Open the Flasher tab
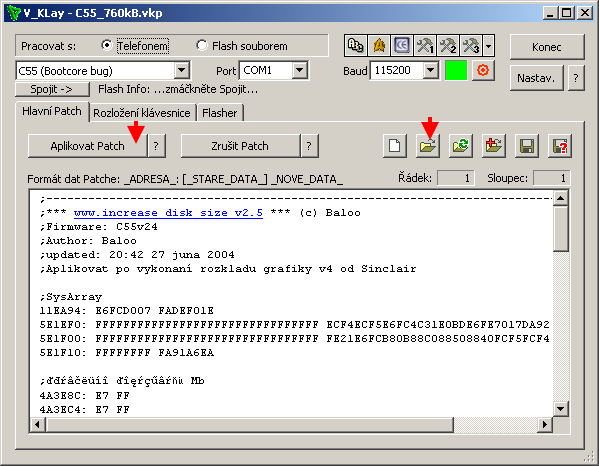 pyautogui.click(x=220, y=113)
